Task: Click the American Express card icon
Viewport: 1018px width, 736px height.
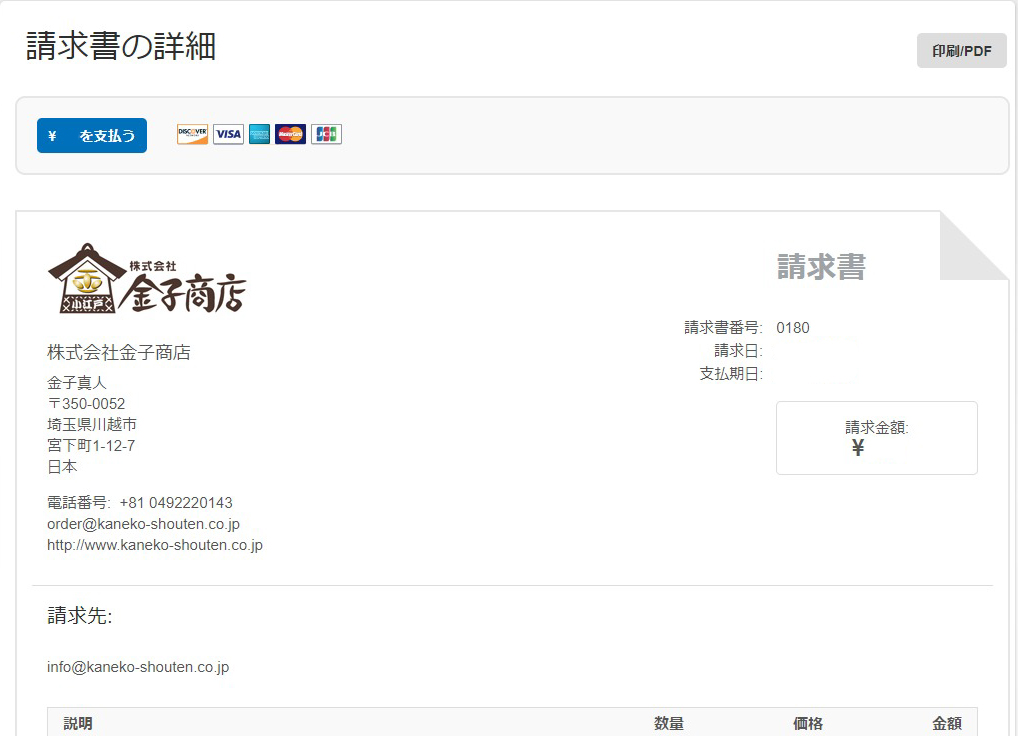Action: pyautogui.click(x=259, y=134)
